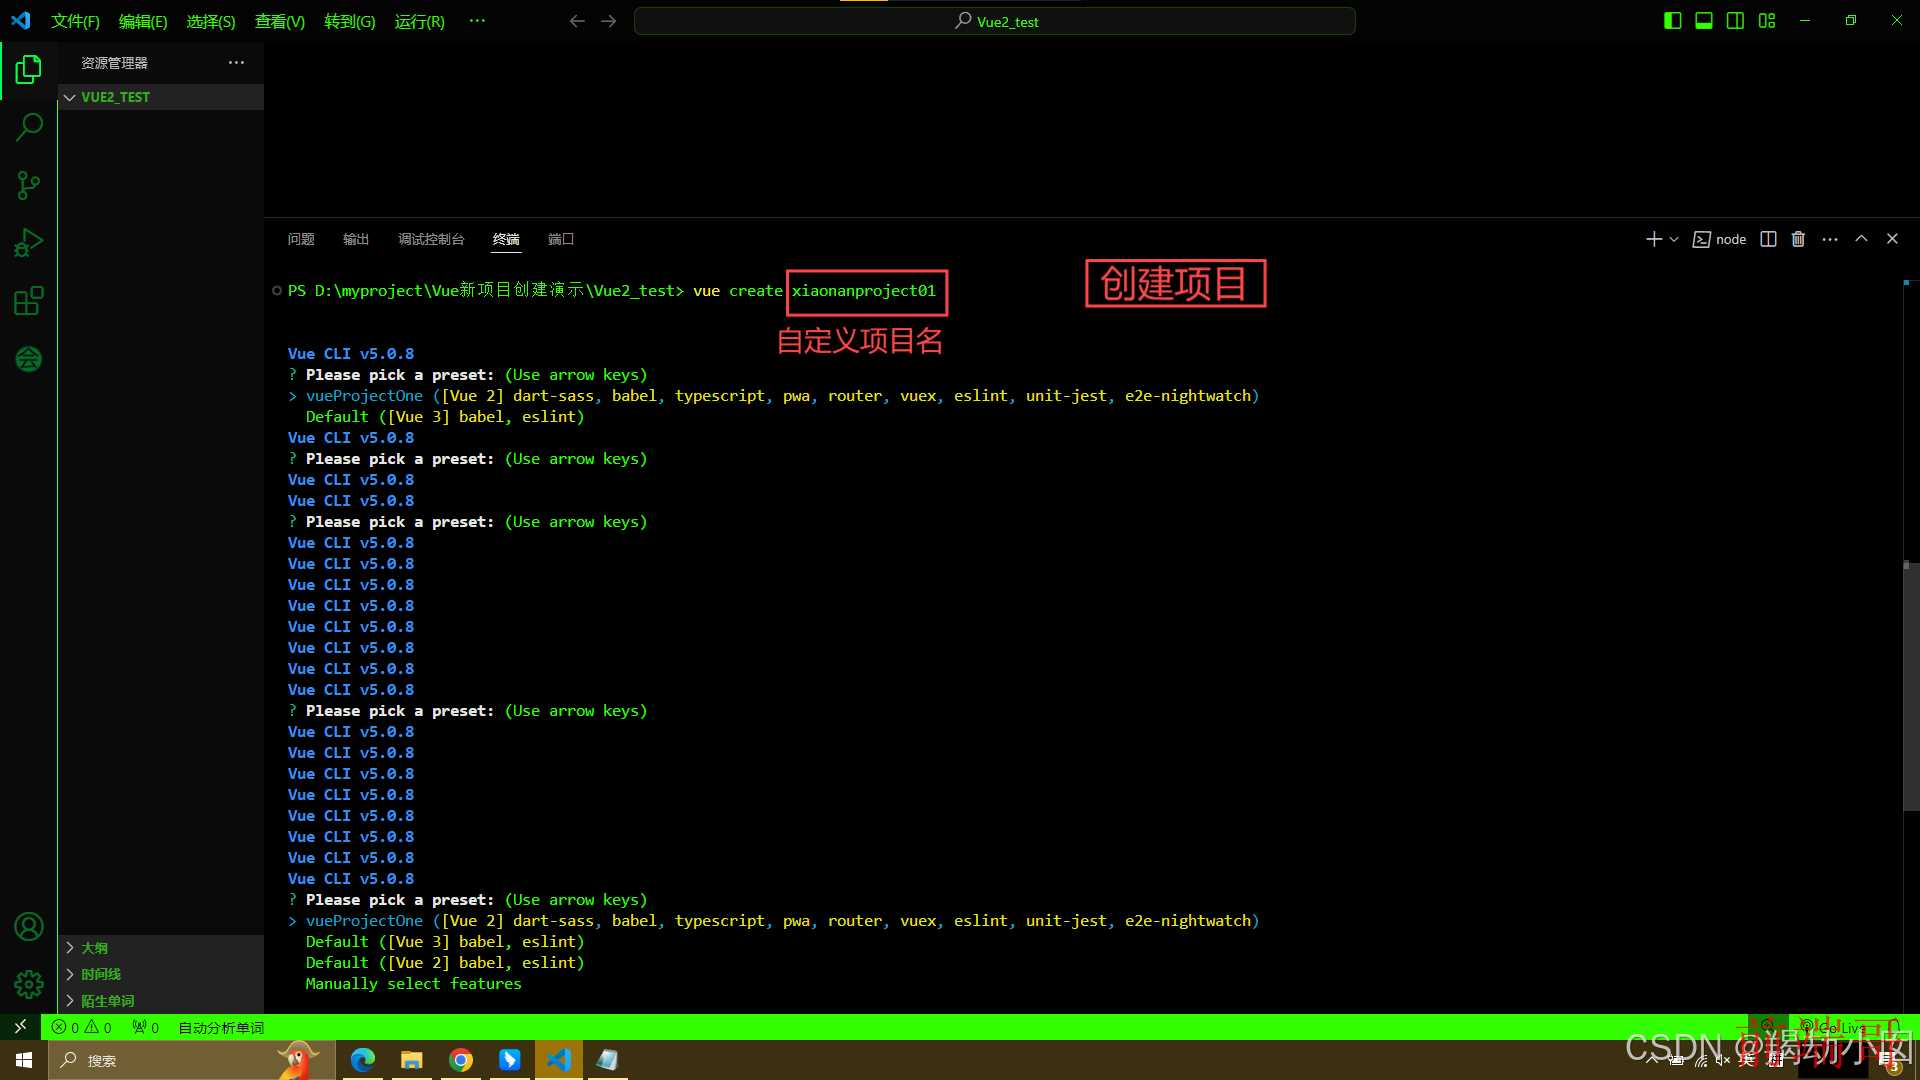Open the Manage settings gear

coord(29,985)
